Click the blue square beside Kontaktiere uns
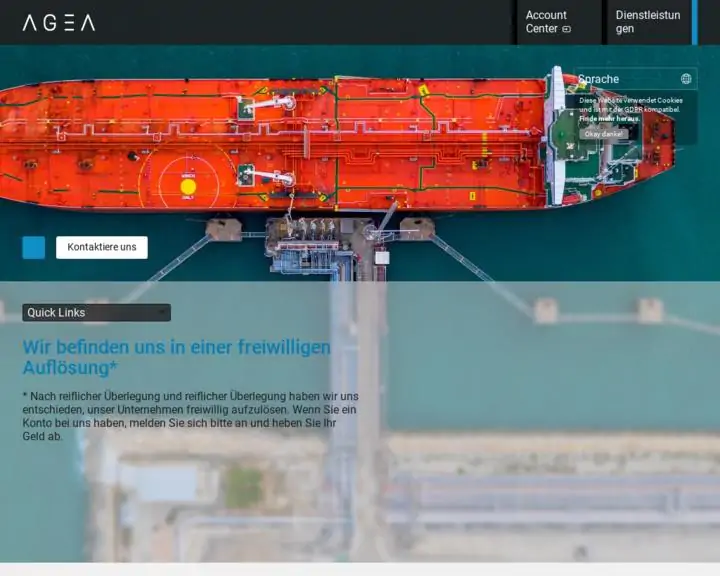 (34, 248)
